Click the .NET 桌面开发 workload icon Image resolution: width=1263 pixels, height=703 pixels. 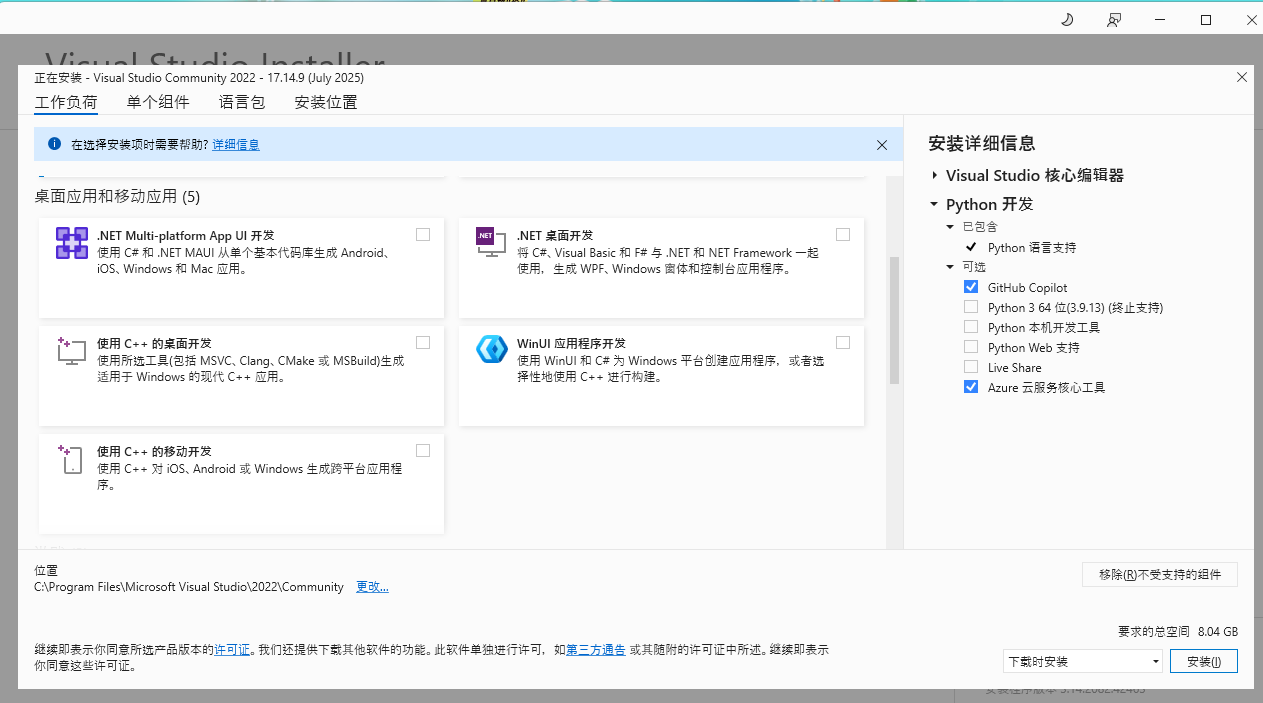point(490,241)
